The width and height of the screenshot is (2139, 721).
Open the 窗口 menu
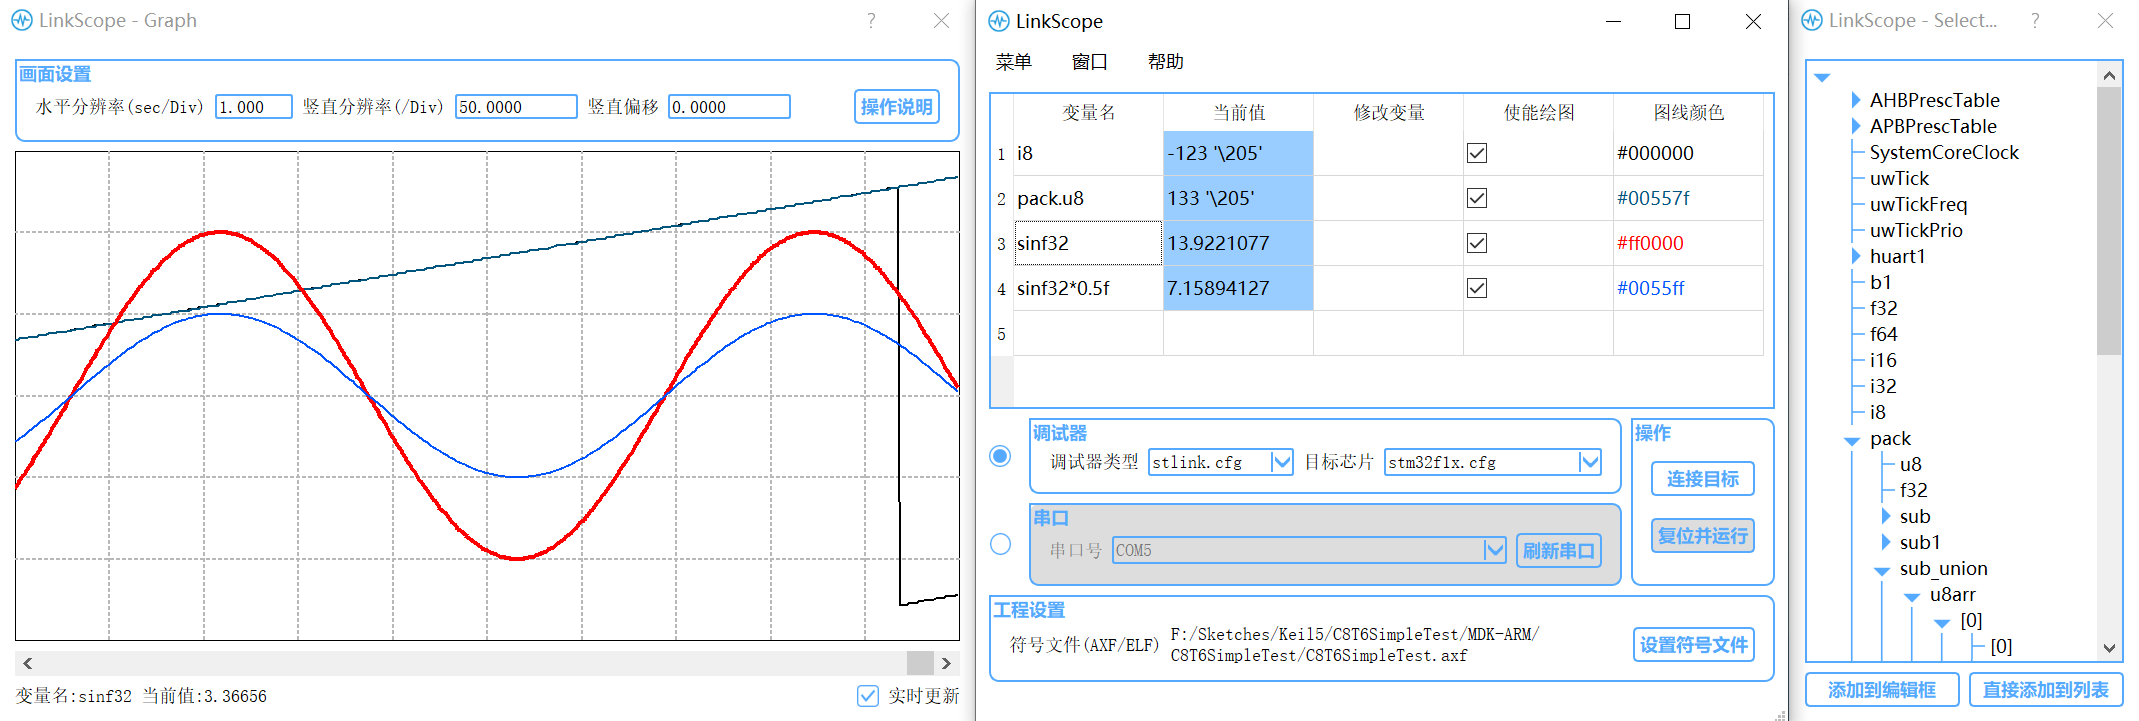click(1090, 62)
